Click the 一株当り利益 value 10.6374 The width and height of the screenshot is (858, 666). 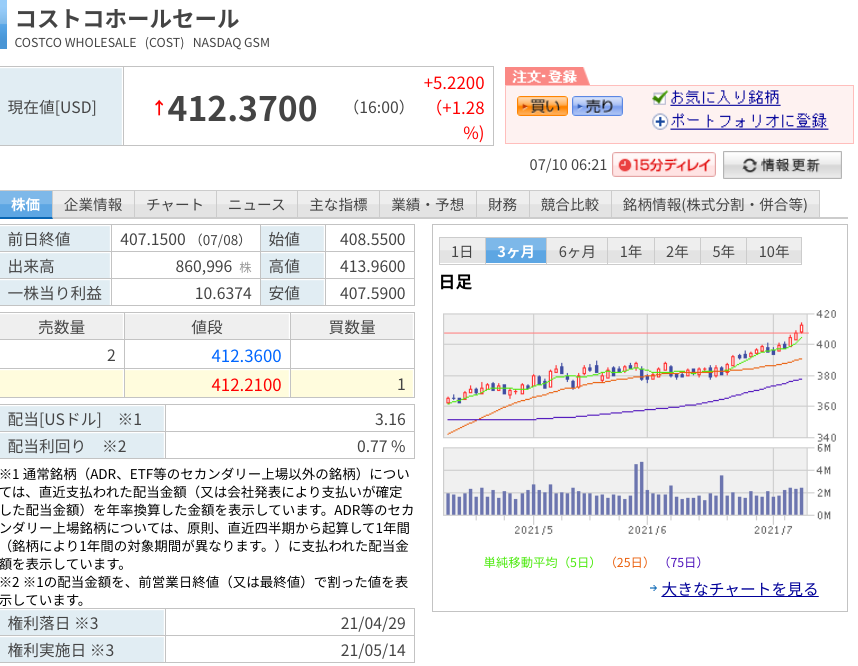click(223, 294)
